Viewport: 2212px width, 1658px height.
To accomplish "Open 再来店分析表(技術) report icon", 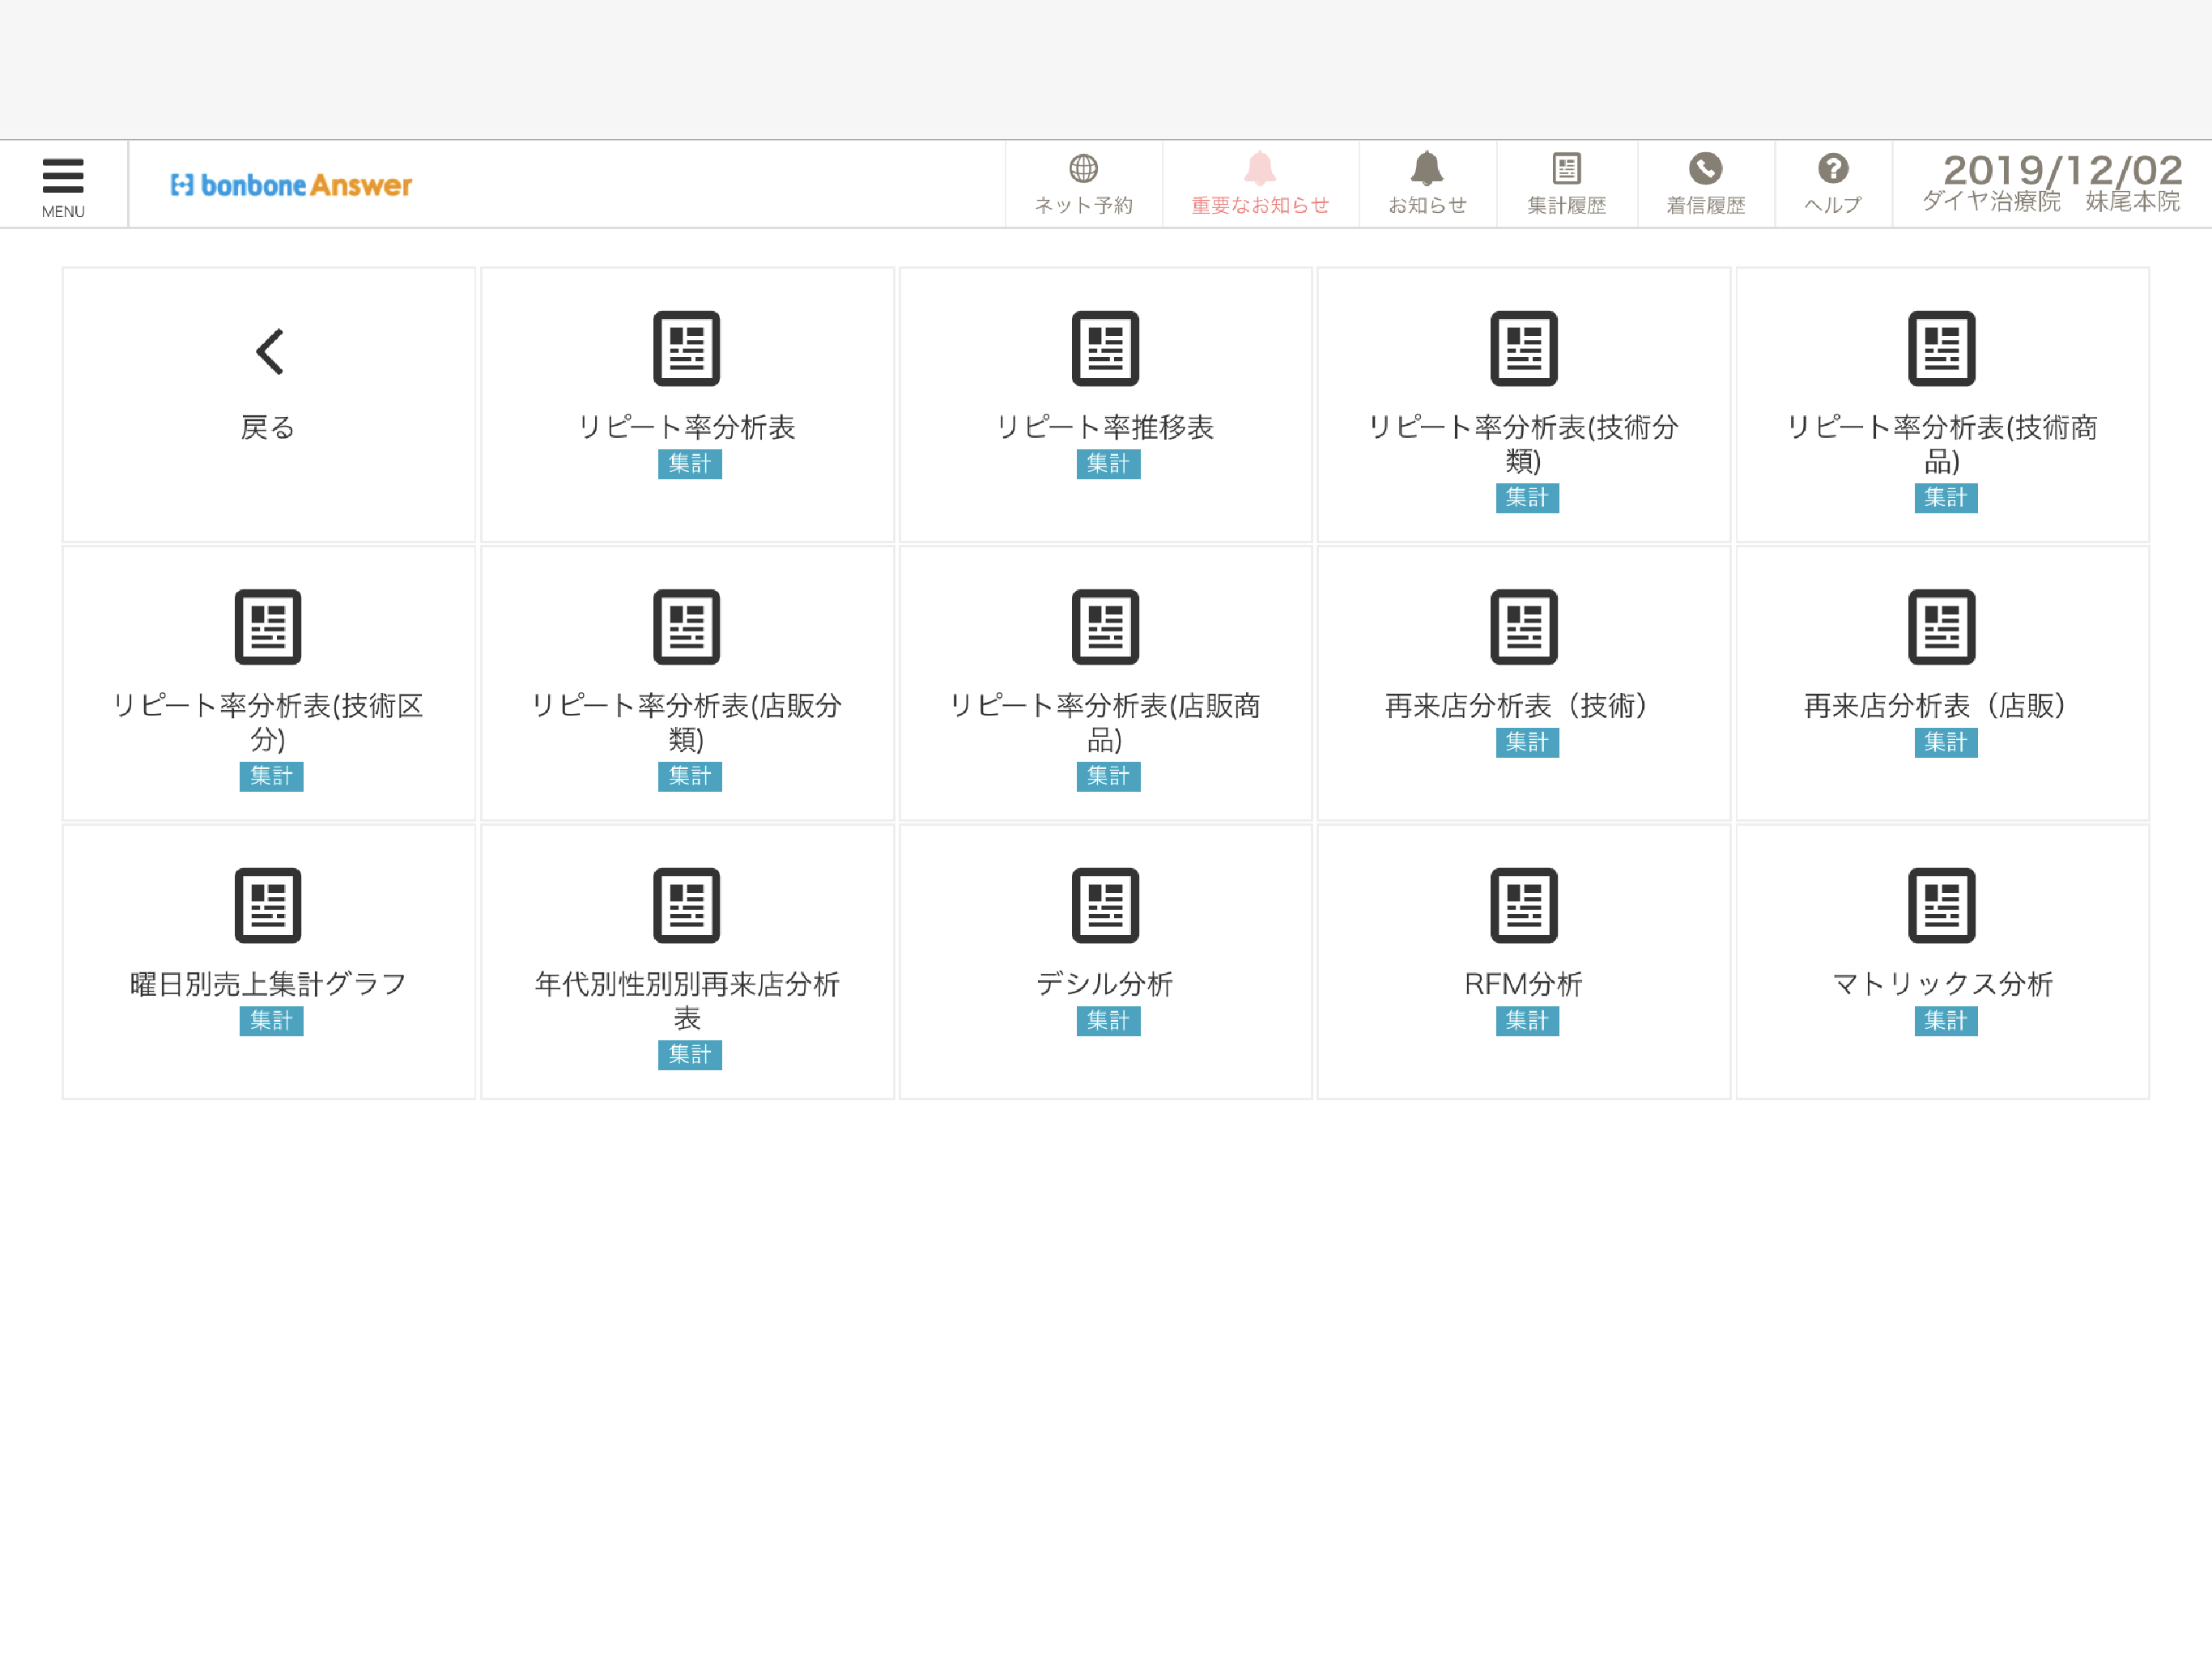I will coord(1524,627).
